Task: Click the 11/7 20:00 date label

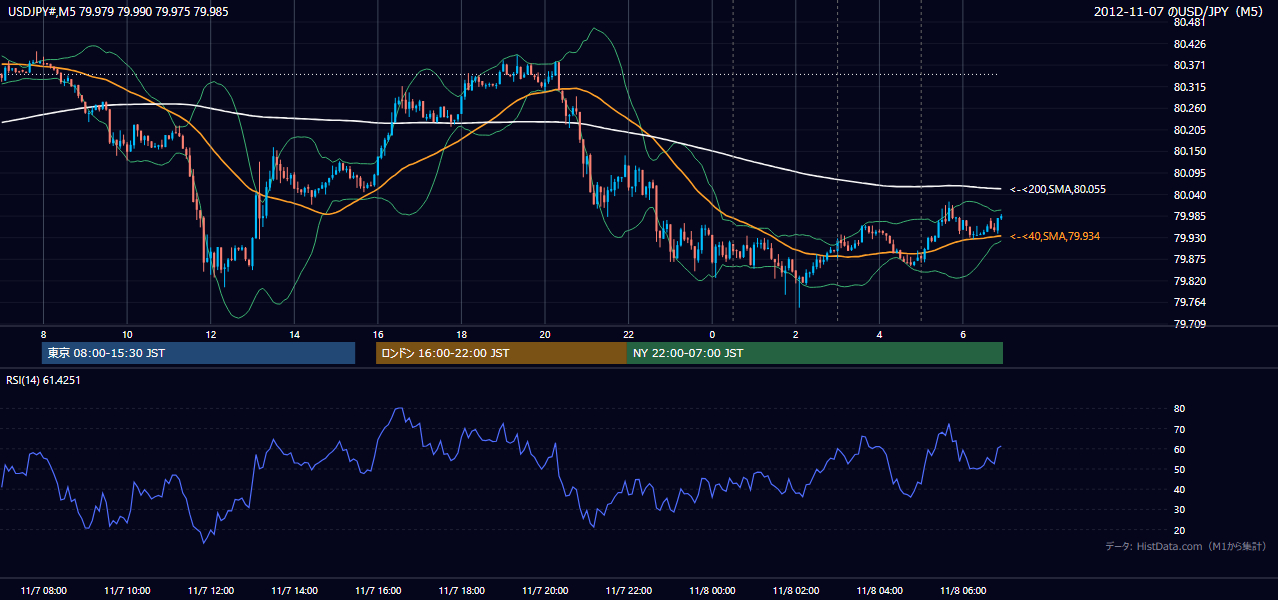Action: pyautogui.click(x=544, y=591)
